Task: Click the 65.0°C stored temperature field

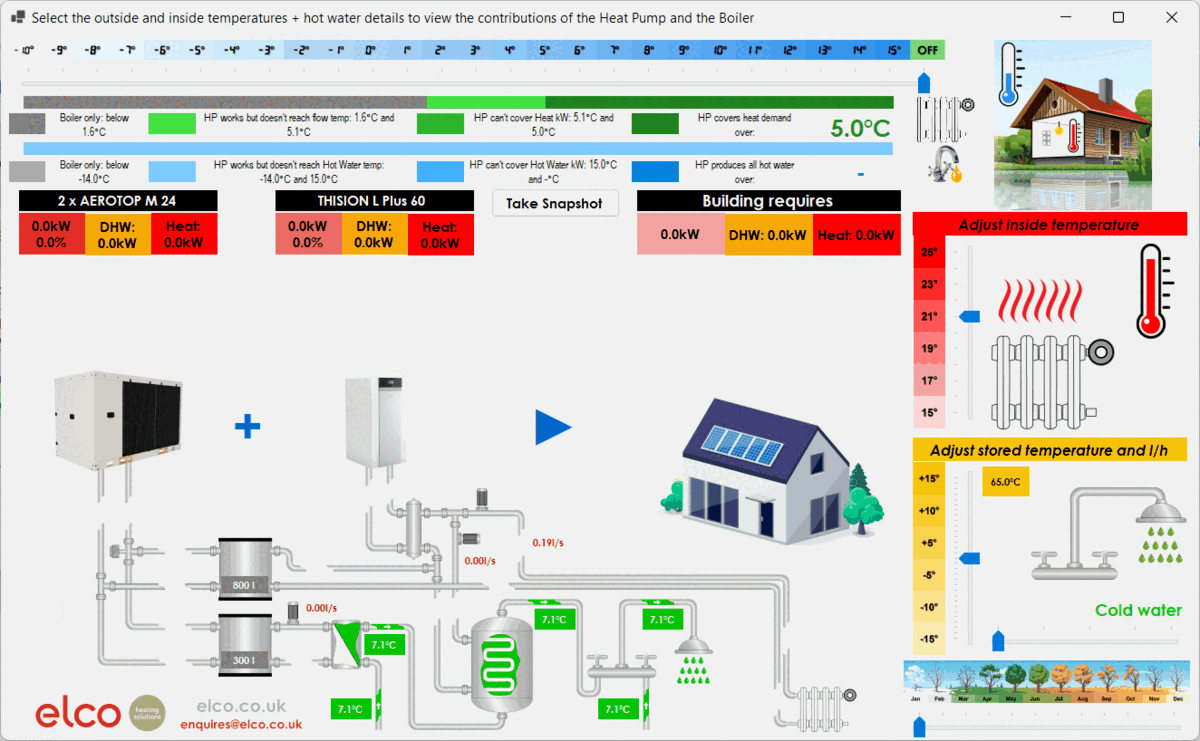Action: coord(1005,481)
